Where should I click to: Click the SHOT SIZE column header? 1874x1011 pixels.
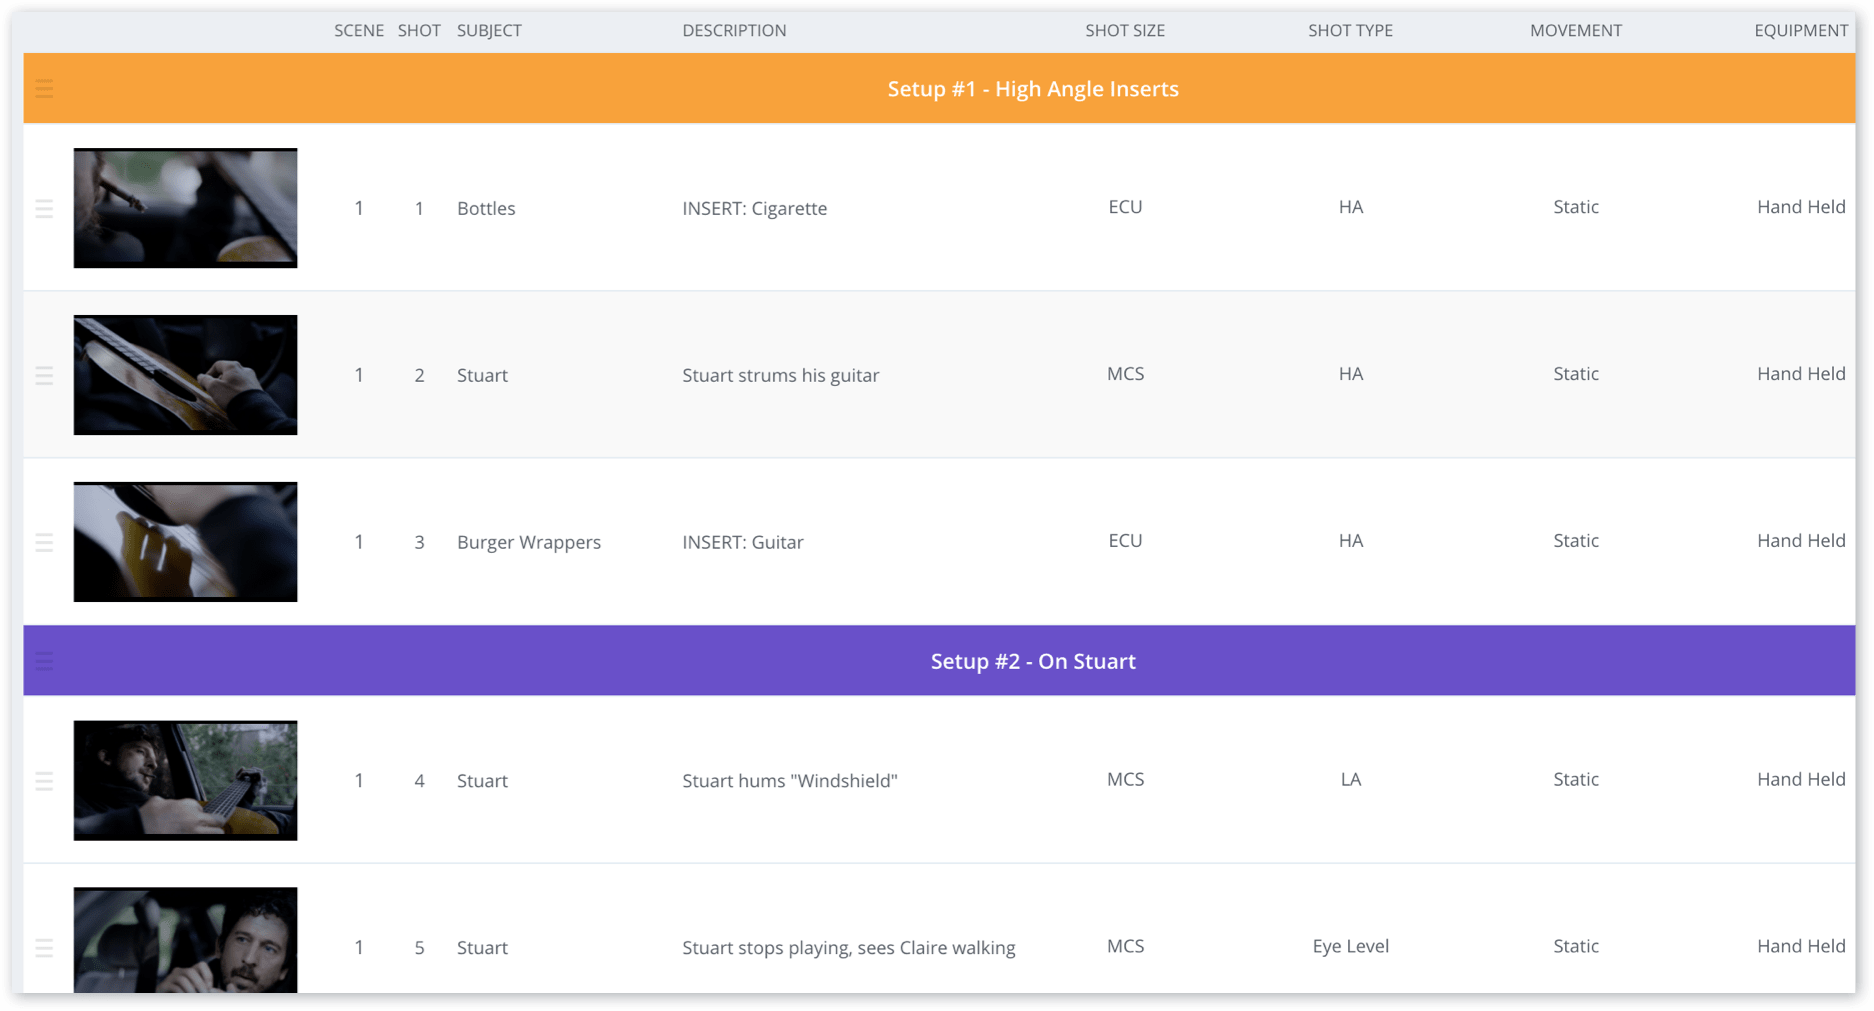click(x=1125, y=30)
